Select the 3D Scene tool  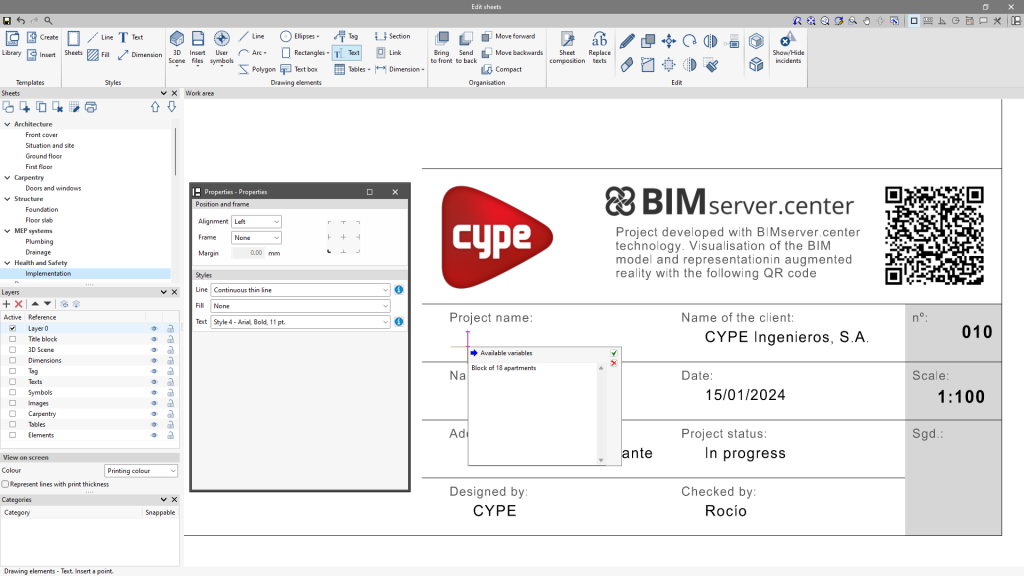177,46
